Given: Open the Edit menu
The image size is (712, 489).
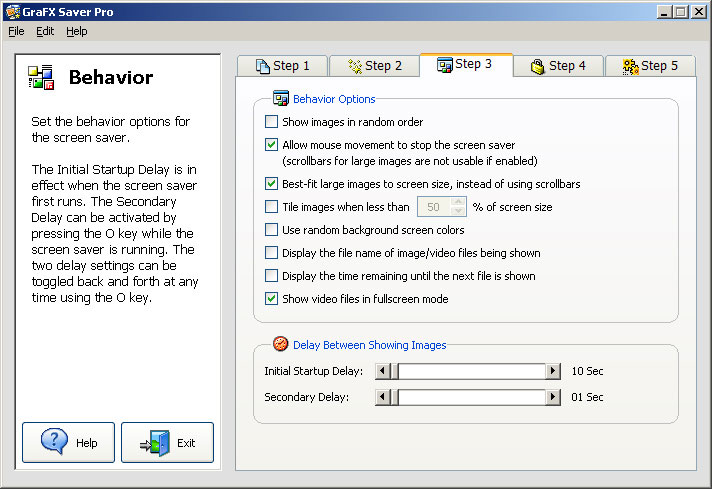Looking at the screenshot, I should click(x=45, y=31).
